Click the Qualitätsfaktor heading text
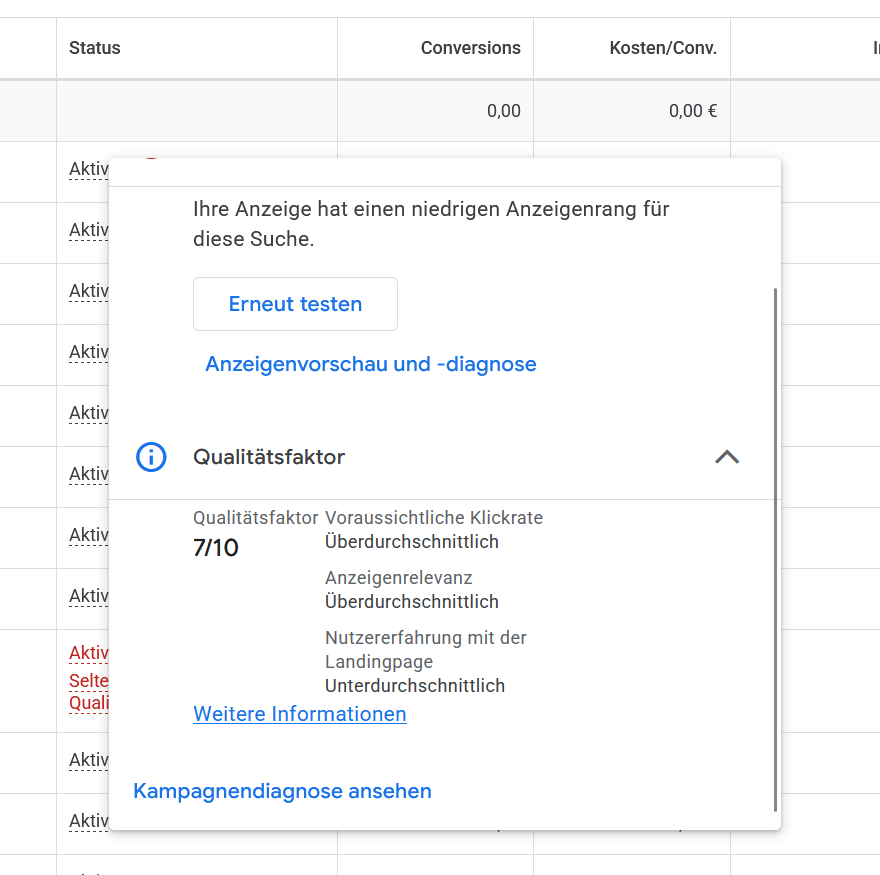This screenshot has width=880, height=875. click(267, 456)
